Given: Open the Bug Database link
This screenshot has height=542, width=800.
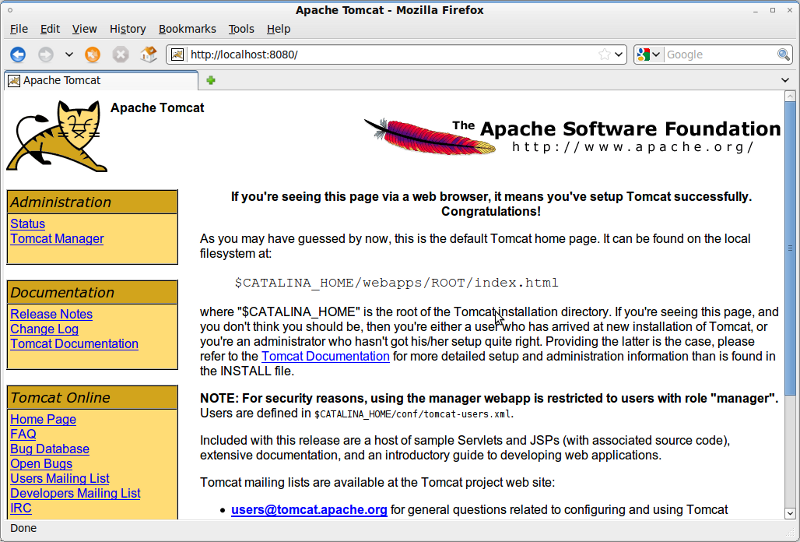Looking at the screenshot, I should click(x=50, y=449).
